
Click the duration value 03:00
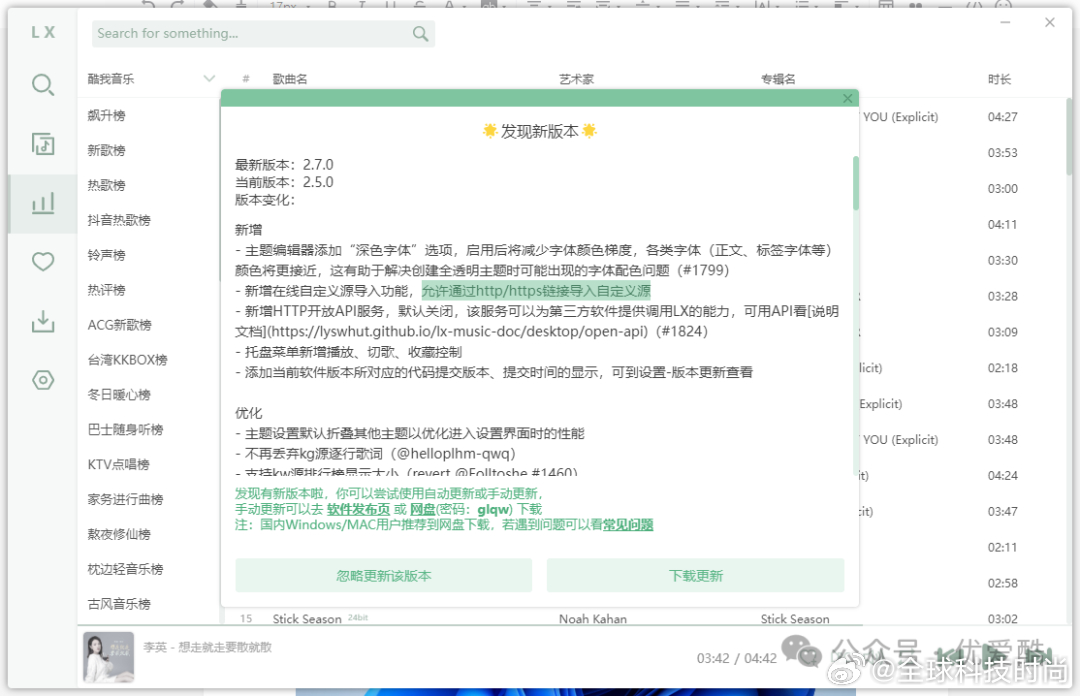coord(1002,189)
